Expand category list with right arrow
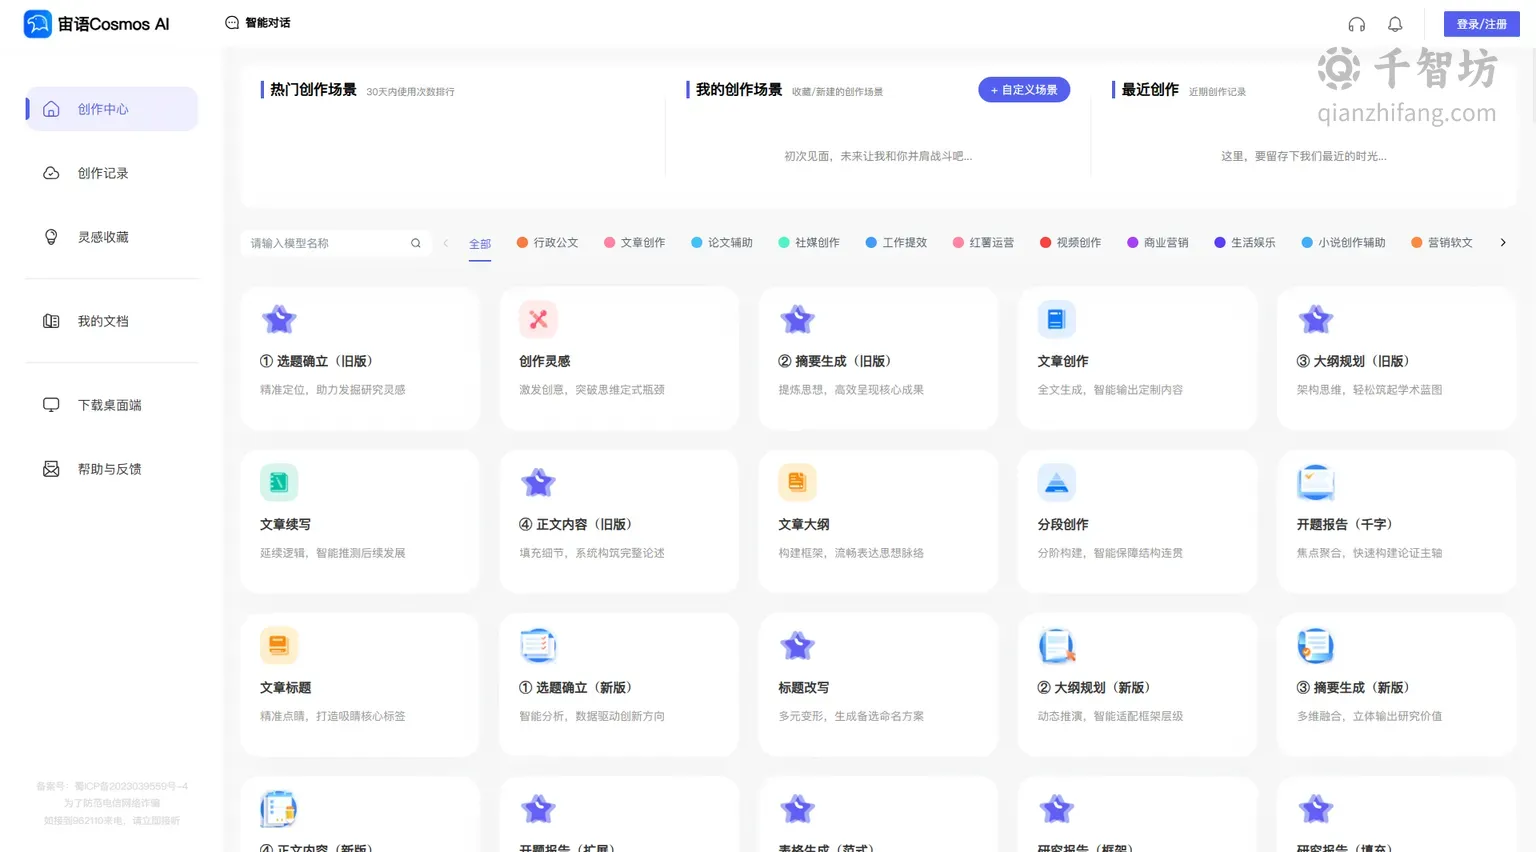Viewport: 1536px width, 852px height. 1502,243
